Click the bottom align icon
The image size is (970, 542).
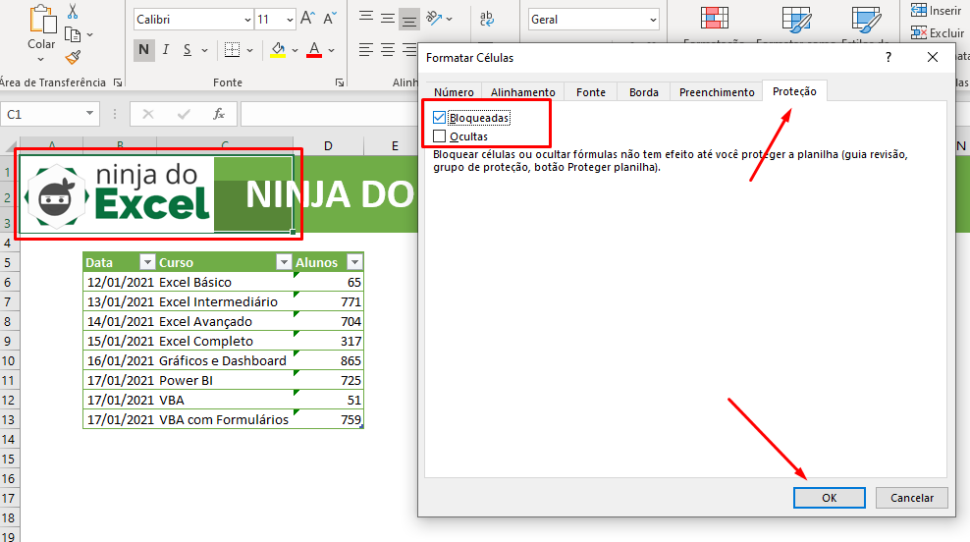[409, 19]
